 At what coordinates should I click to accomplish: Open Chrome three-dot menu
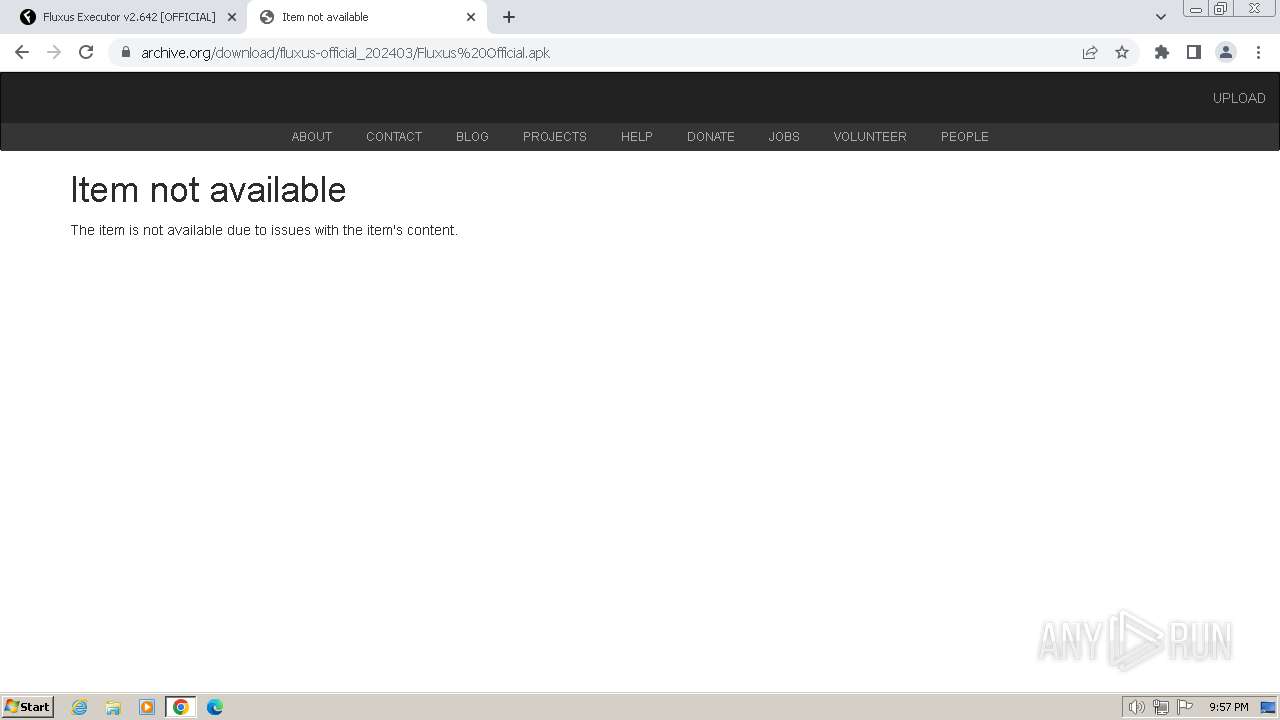(1258, 52)
